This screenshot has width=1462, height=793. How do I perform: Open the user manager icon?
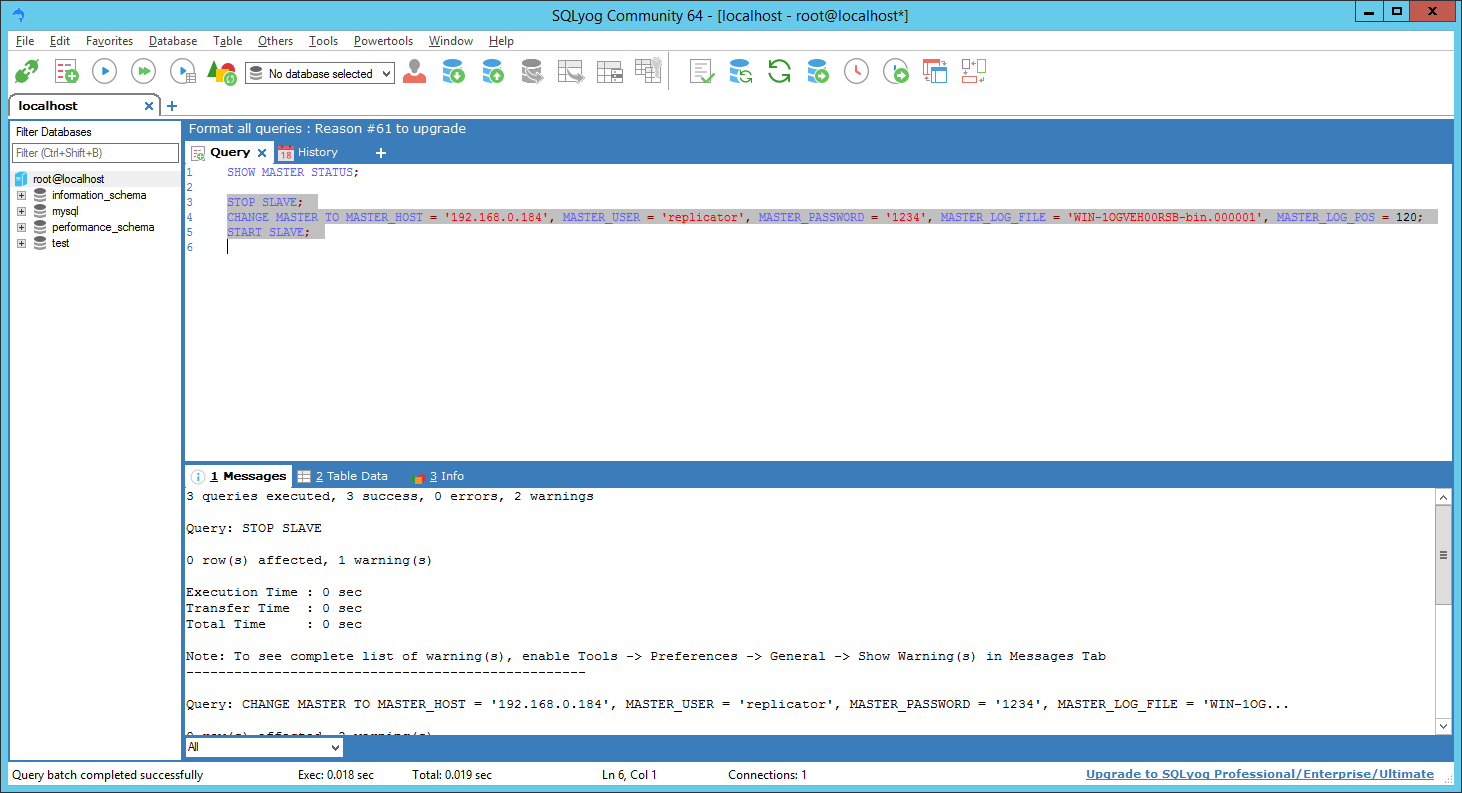(415, 72)
